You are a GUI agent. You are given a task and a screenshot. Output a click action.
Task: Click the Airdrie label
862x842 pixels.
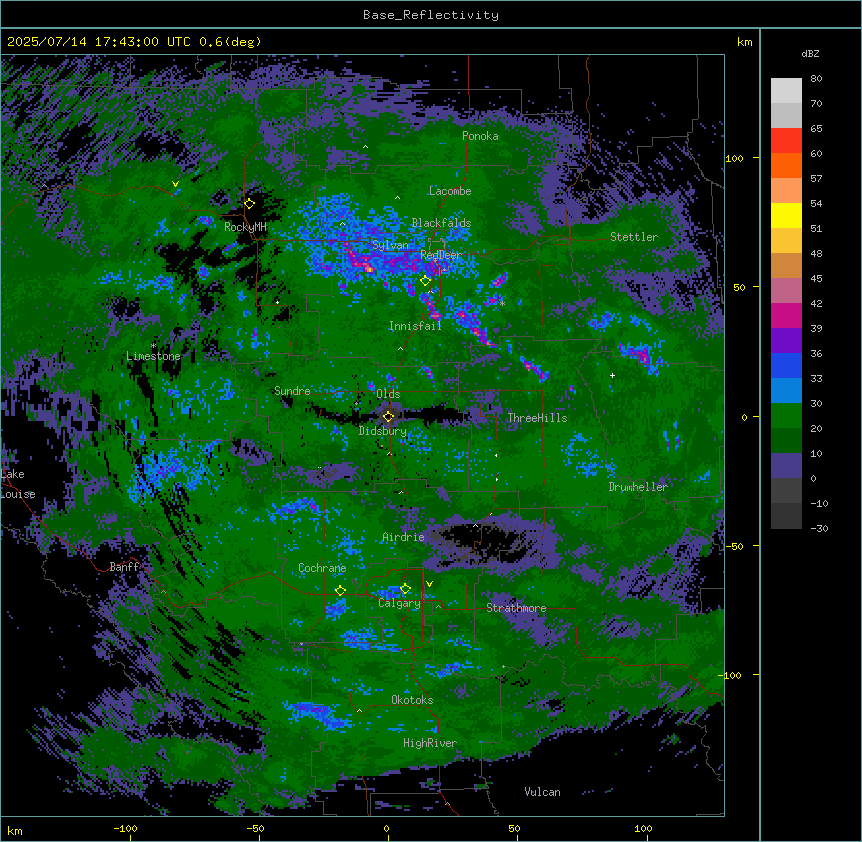click(403, 537)
